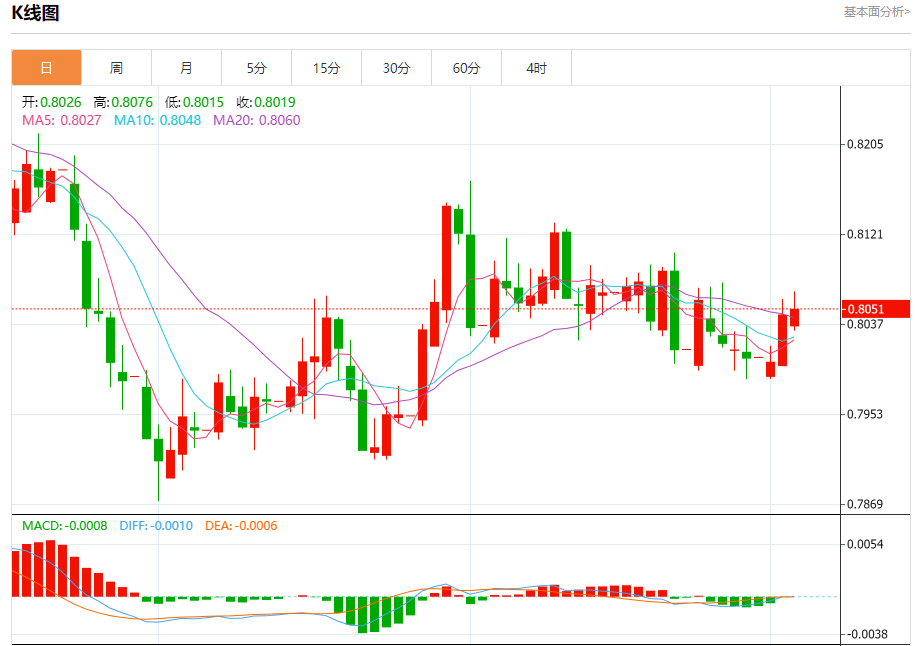Click the 收:0.8019 close value
The height and width of the screenshot is (646, 919).
coord(266,102)
